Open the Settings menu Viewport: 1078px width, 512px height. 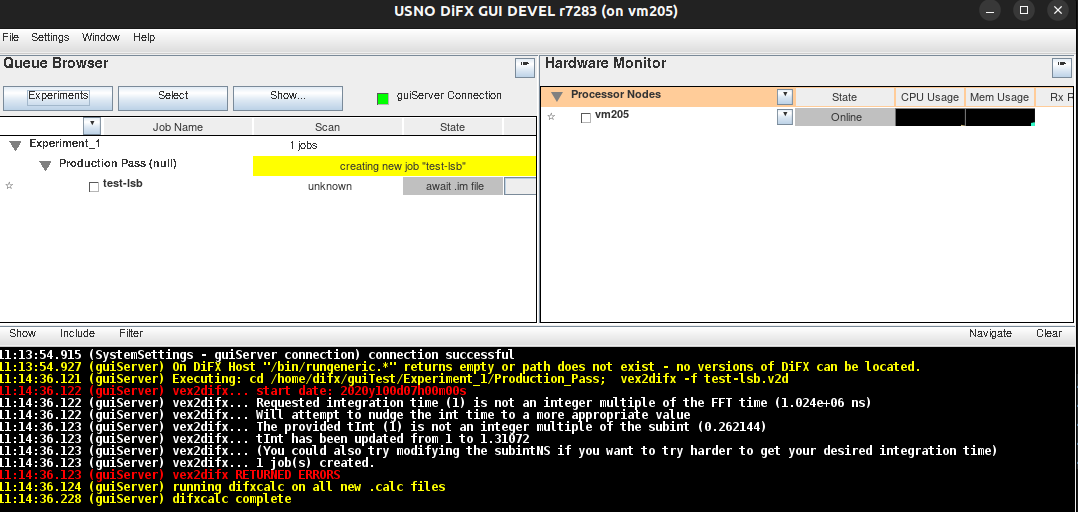[x=50, y=37]
